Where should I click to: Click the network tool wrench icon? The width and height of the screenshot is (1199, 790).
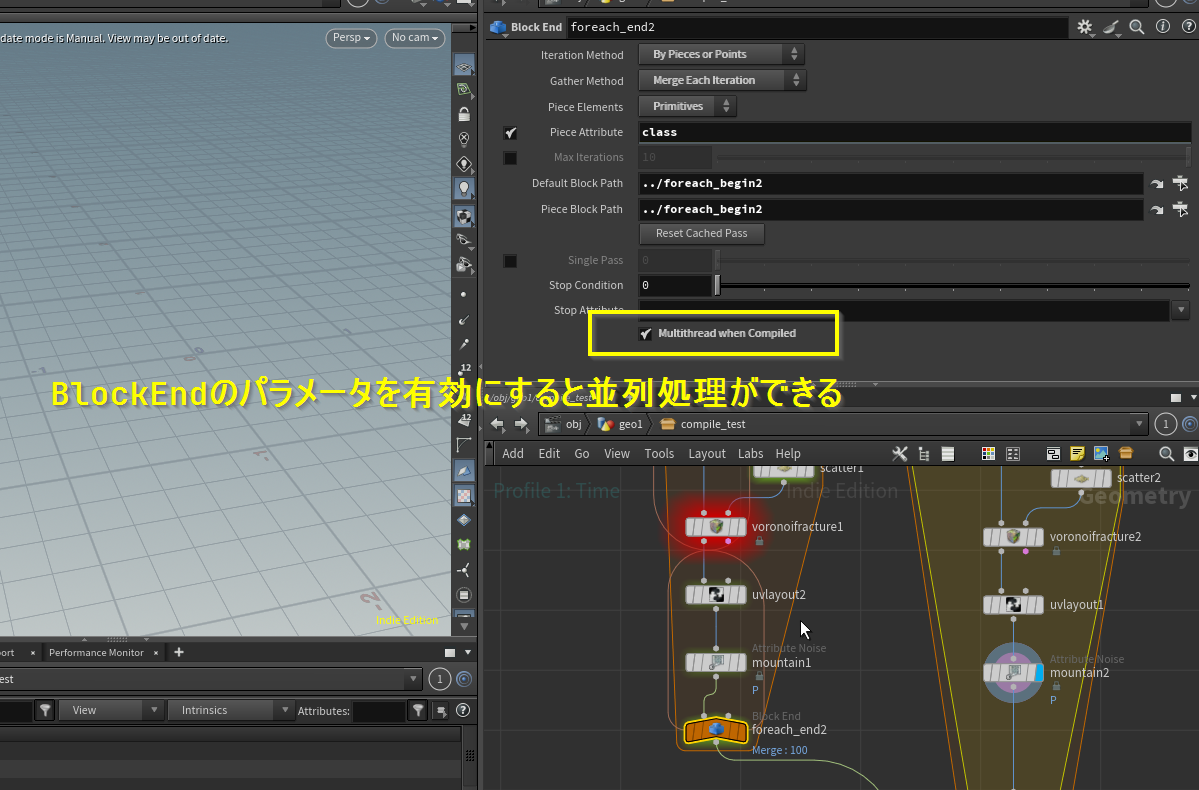pyautogui.click(x=899, y=454)
